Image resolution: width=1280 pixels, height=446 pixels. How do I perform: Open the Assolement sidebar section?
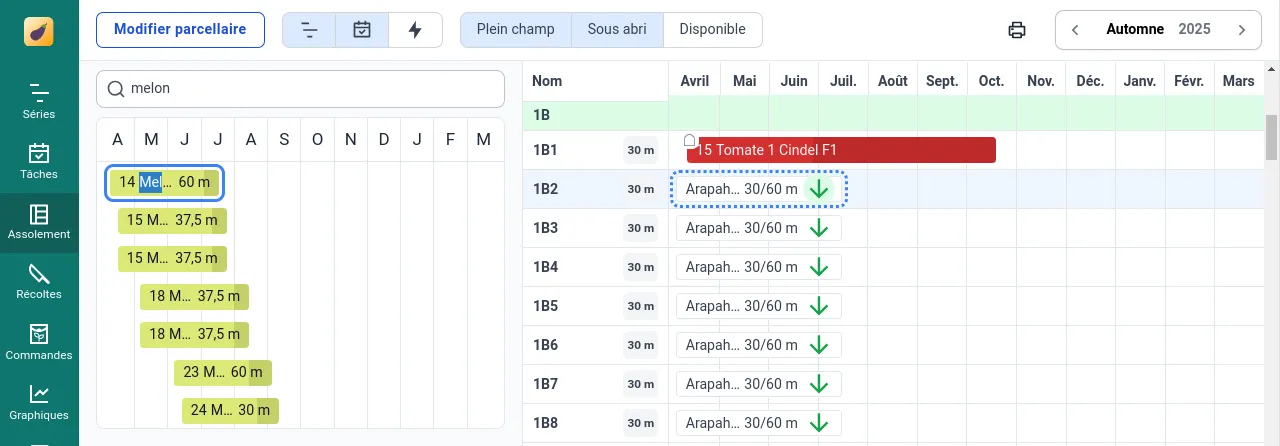39,222
